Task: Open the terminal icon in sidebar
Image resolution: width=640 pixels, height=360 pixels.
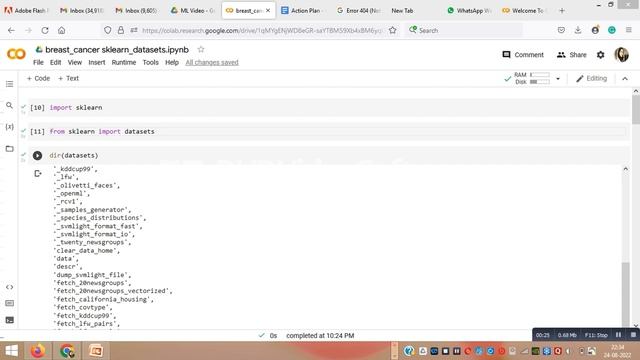Action: [9, 320]
